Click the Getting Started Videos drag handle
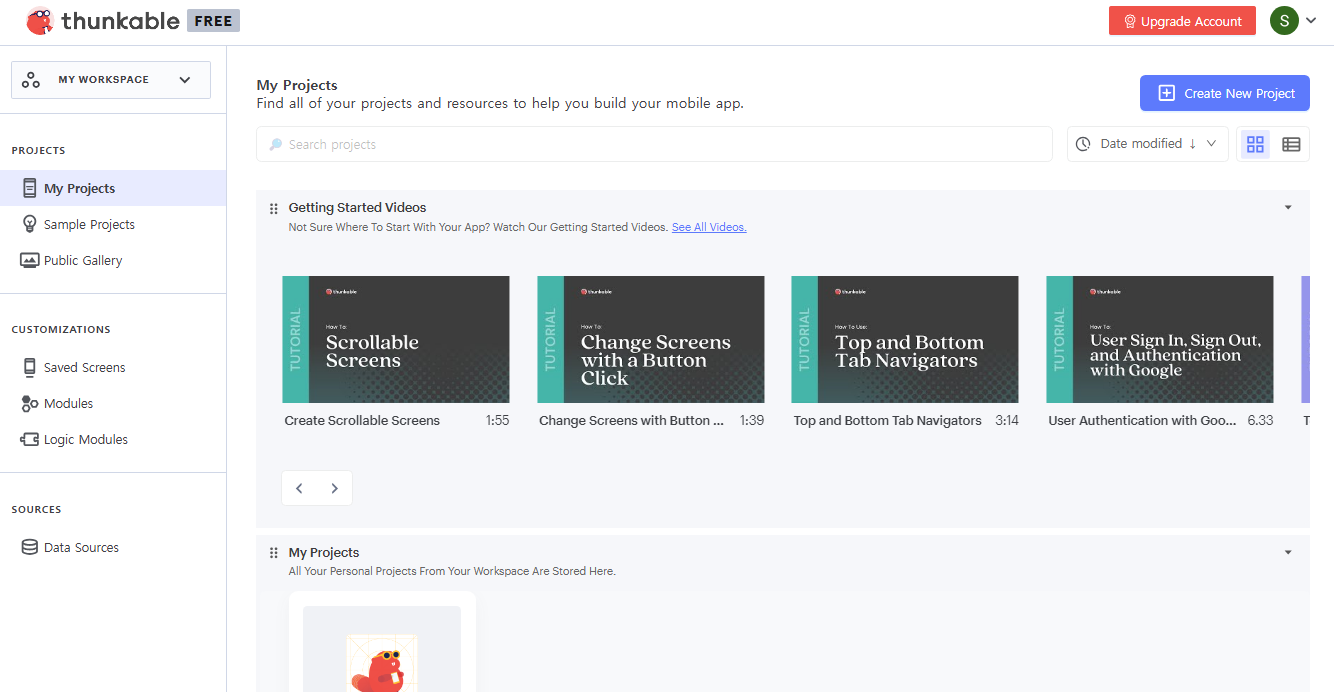The image size is (1334, 692). pyautogui.click(x=273, y=208)
